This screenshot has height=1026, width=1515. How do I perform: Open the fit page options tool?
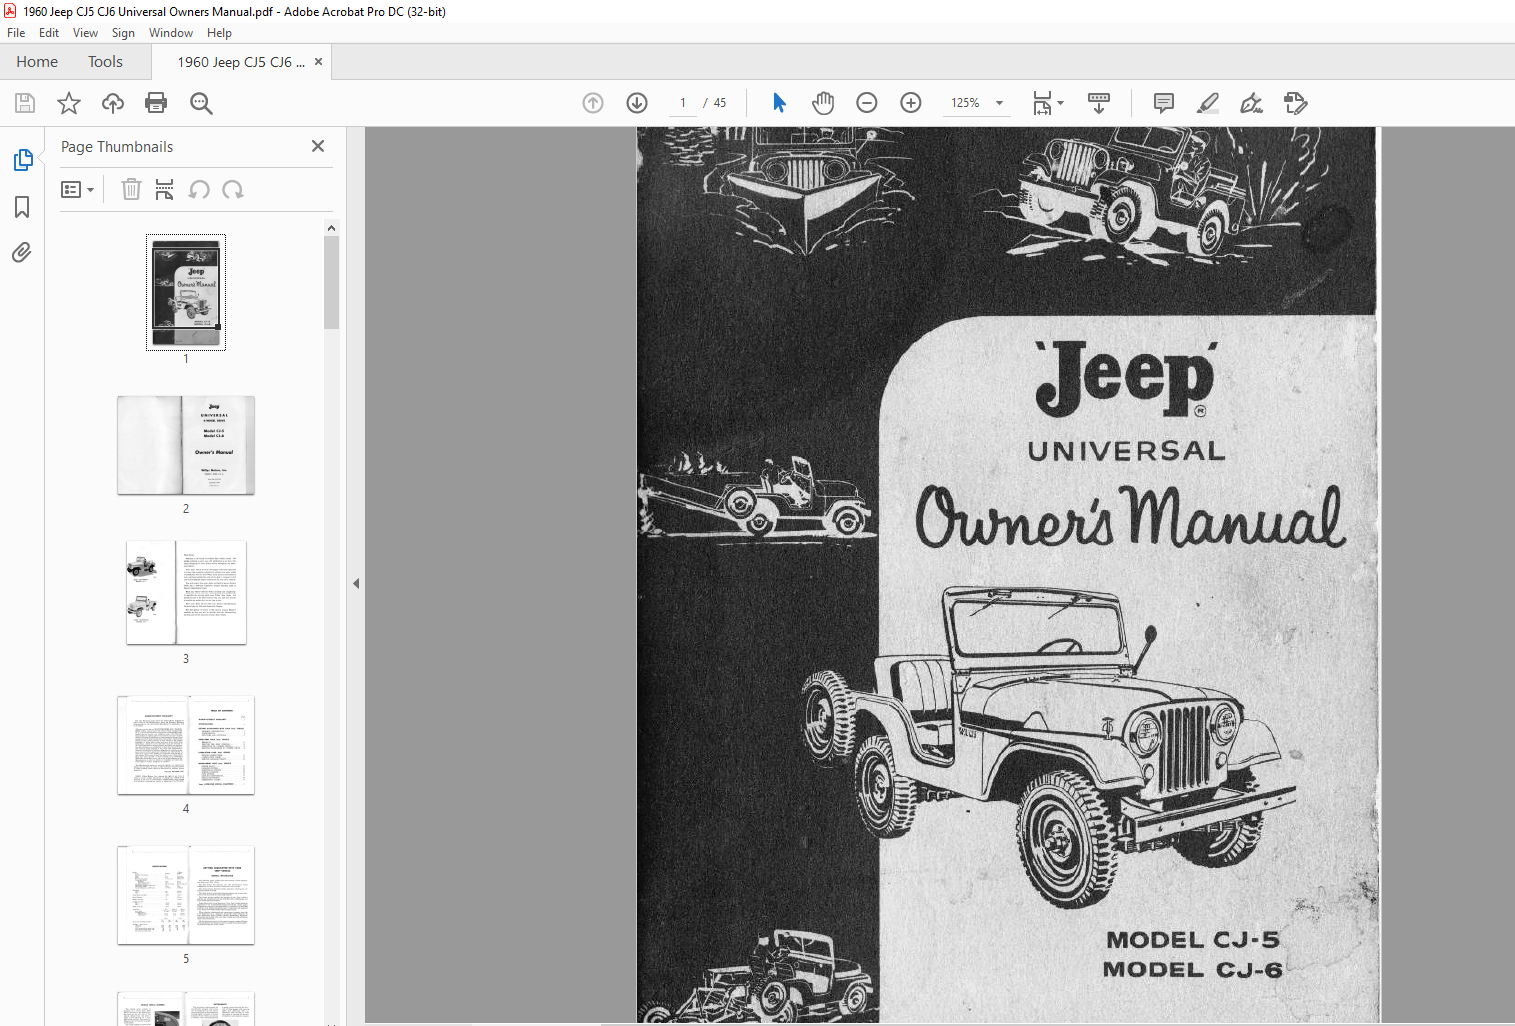coord(1047,103)
